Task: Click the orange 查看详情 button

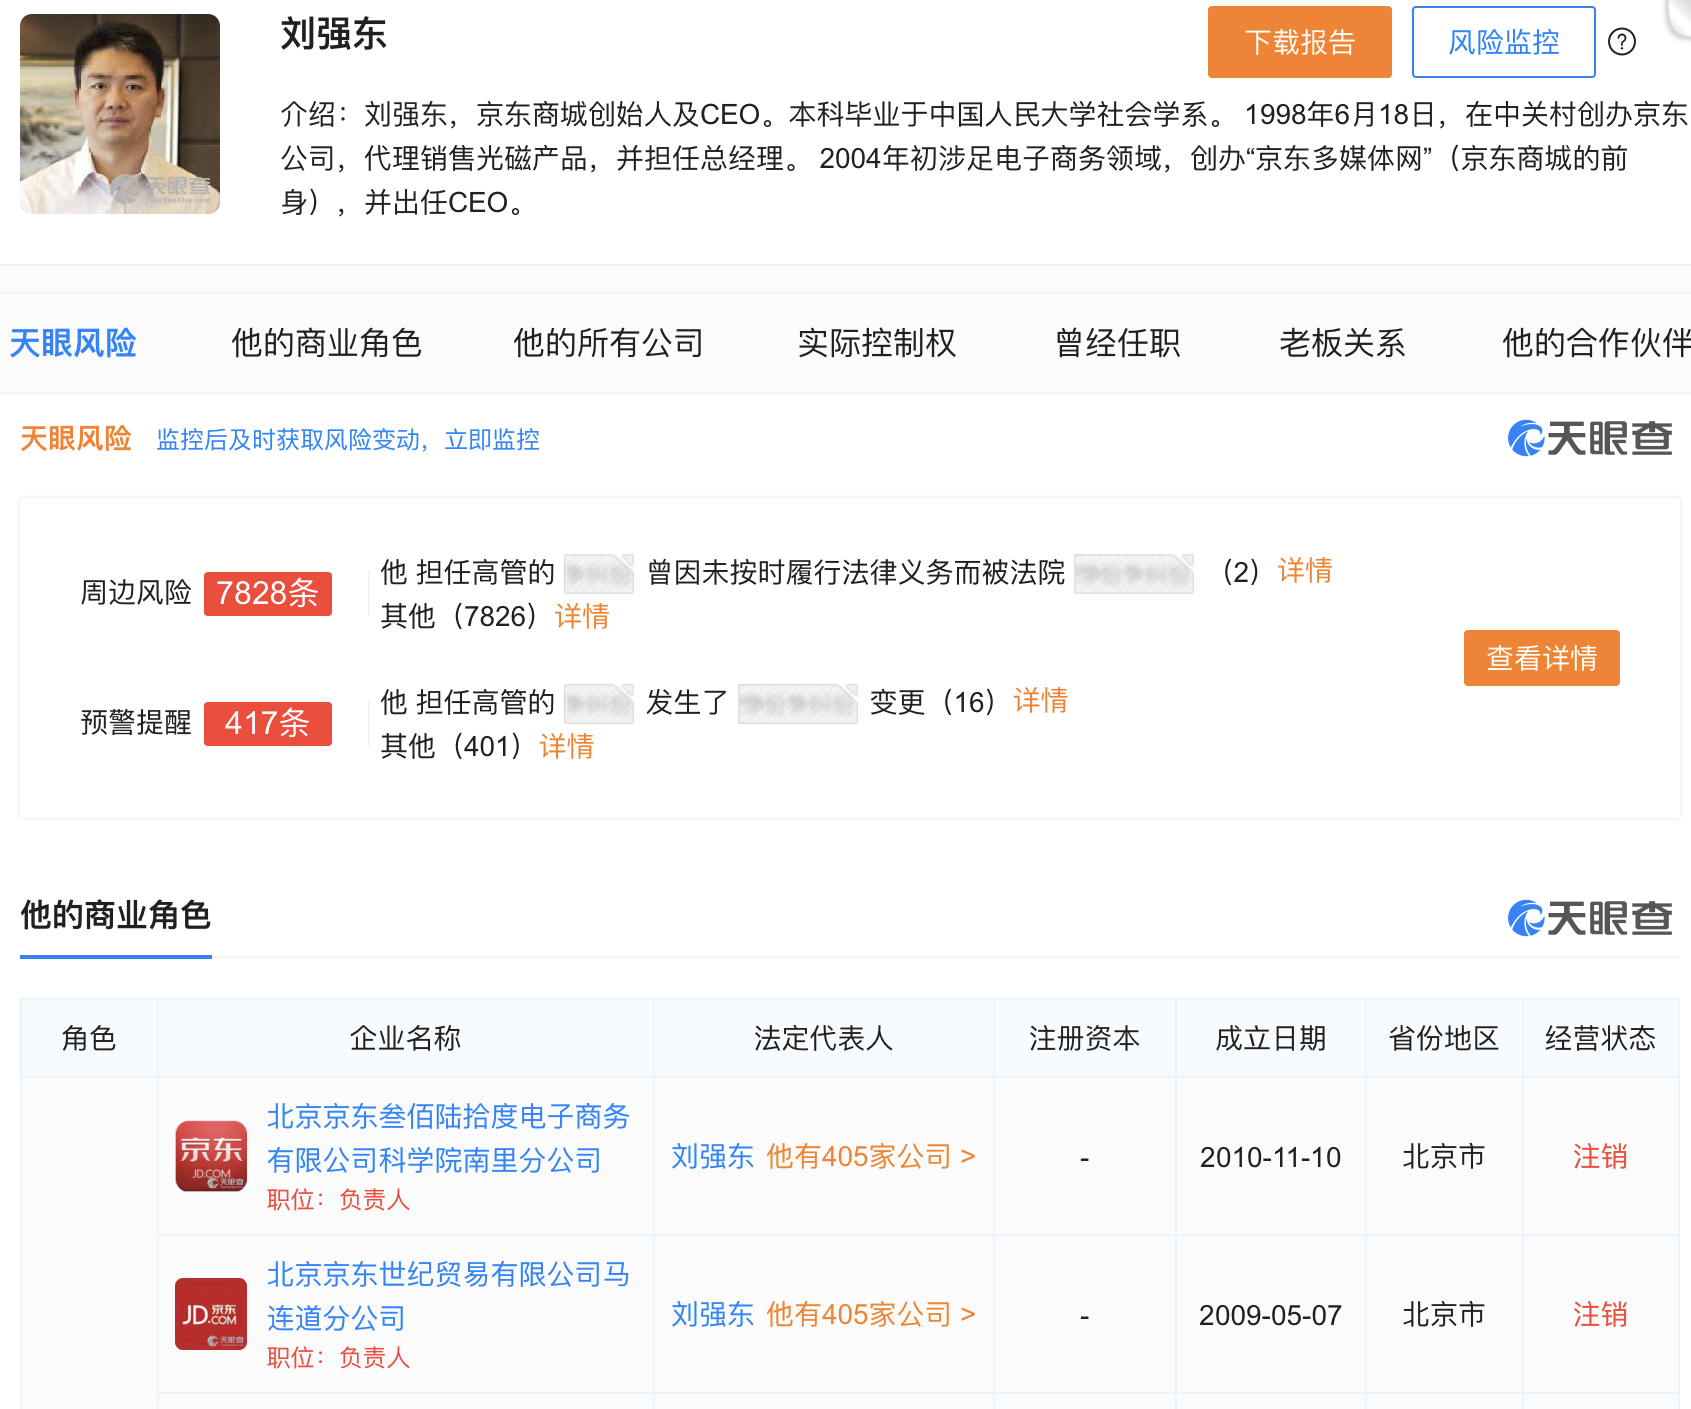Action: tap(1541, 658)
